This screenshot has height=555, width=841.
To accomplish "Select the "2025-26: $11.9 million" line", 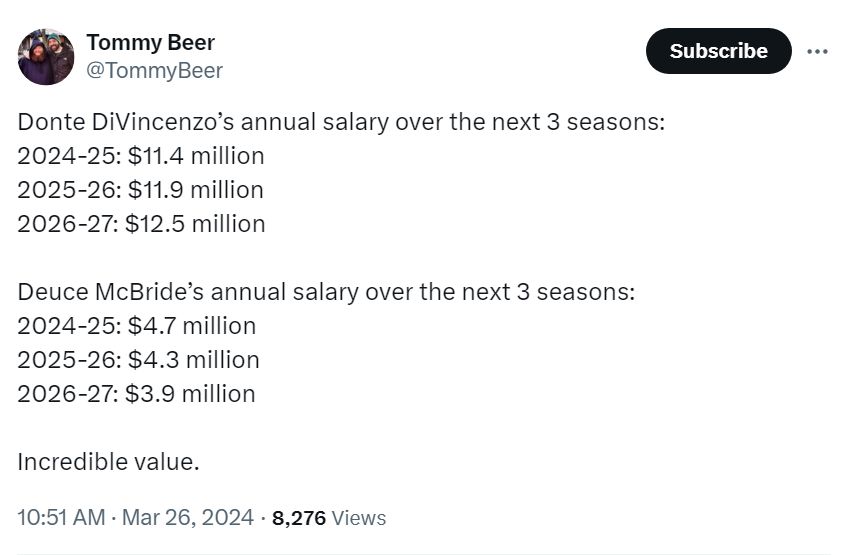I will click(x=140, y=190).
